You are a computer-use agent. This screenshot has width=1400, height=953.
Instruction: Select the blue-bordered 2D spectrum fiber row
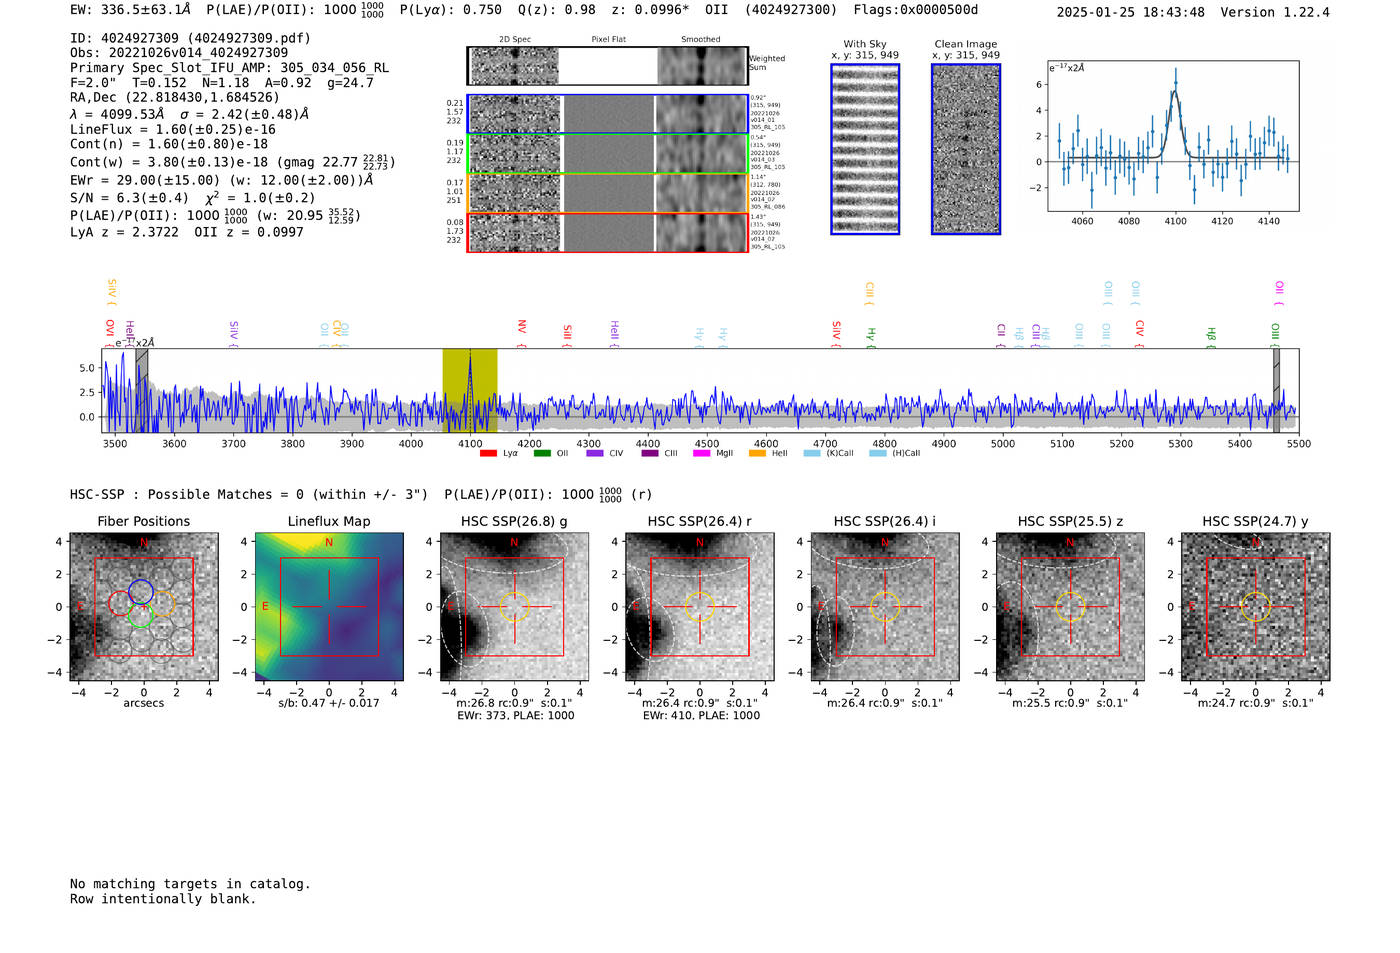(x=608, y=114)
